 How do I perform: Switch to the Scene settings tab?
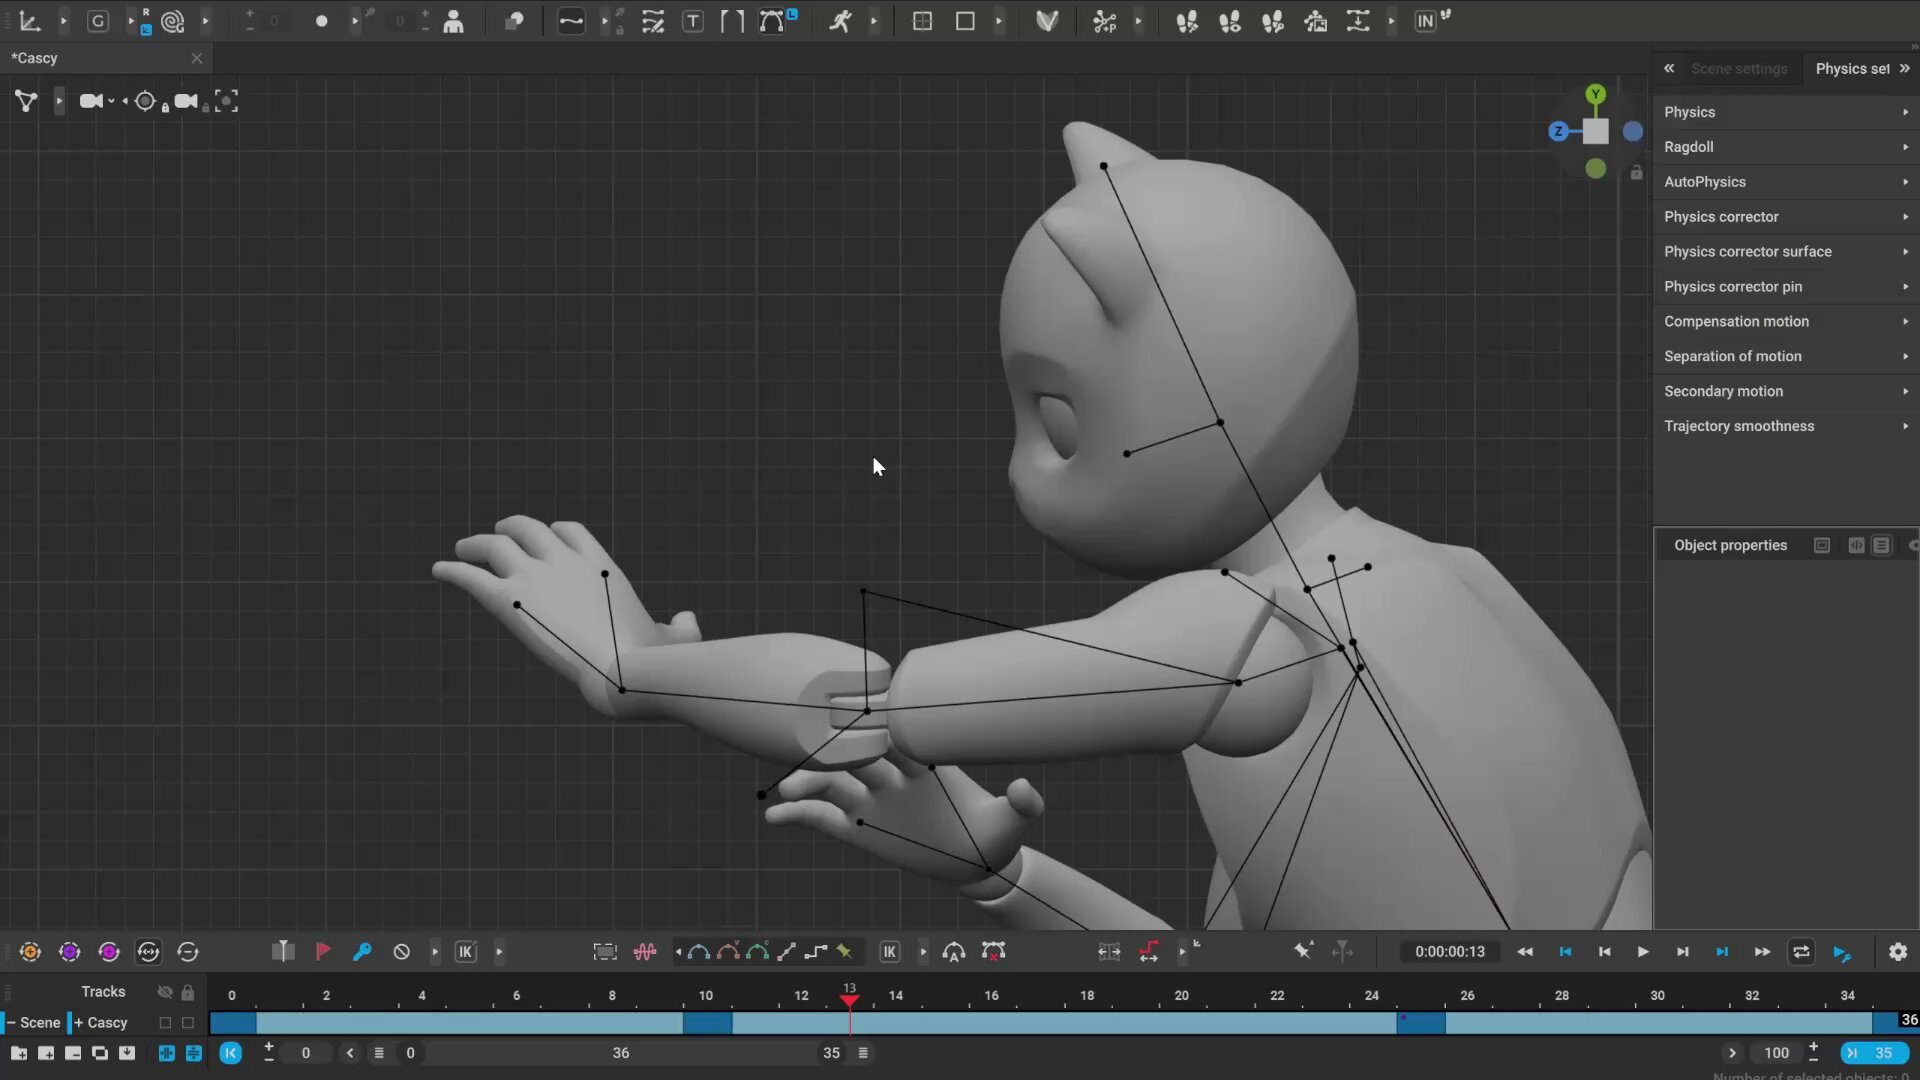tap(1739, 69)
